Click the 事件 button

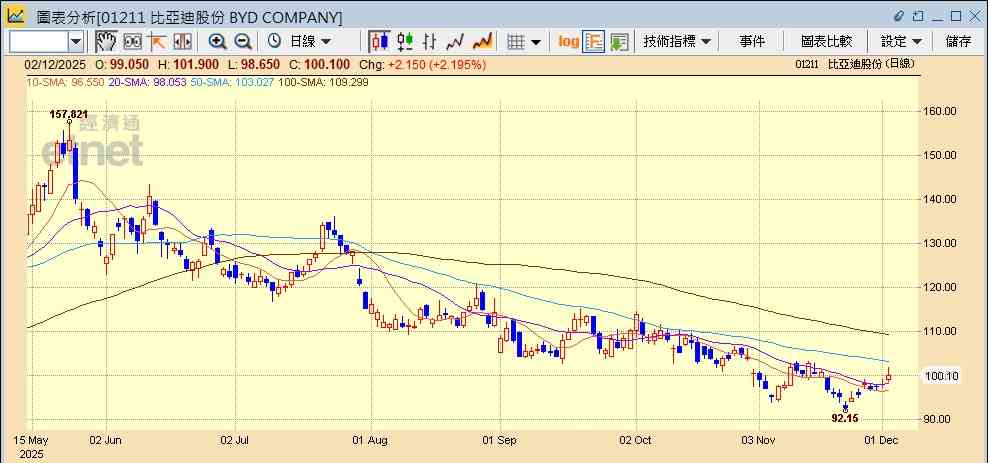coord(752,41)
